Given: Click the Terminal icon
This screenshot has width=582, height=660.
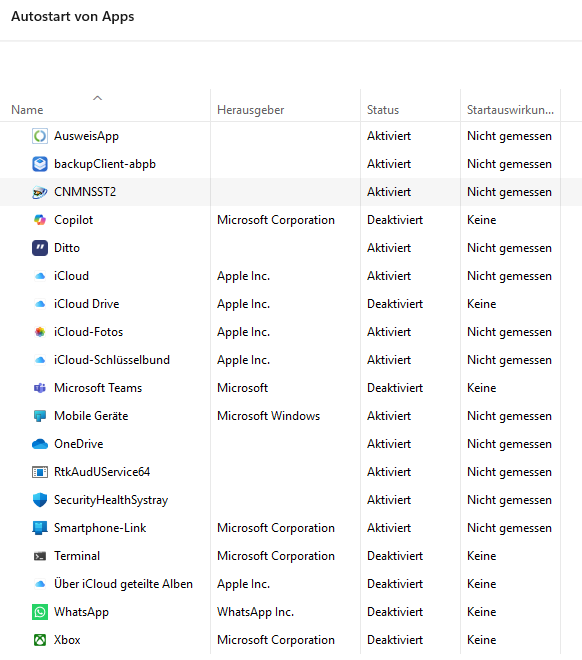Looking at the screenshot, I should coord(40,556).
